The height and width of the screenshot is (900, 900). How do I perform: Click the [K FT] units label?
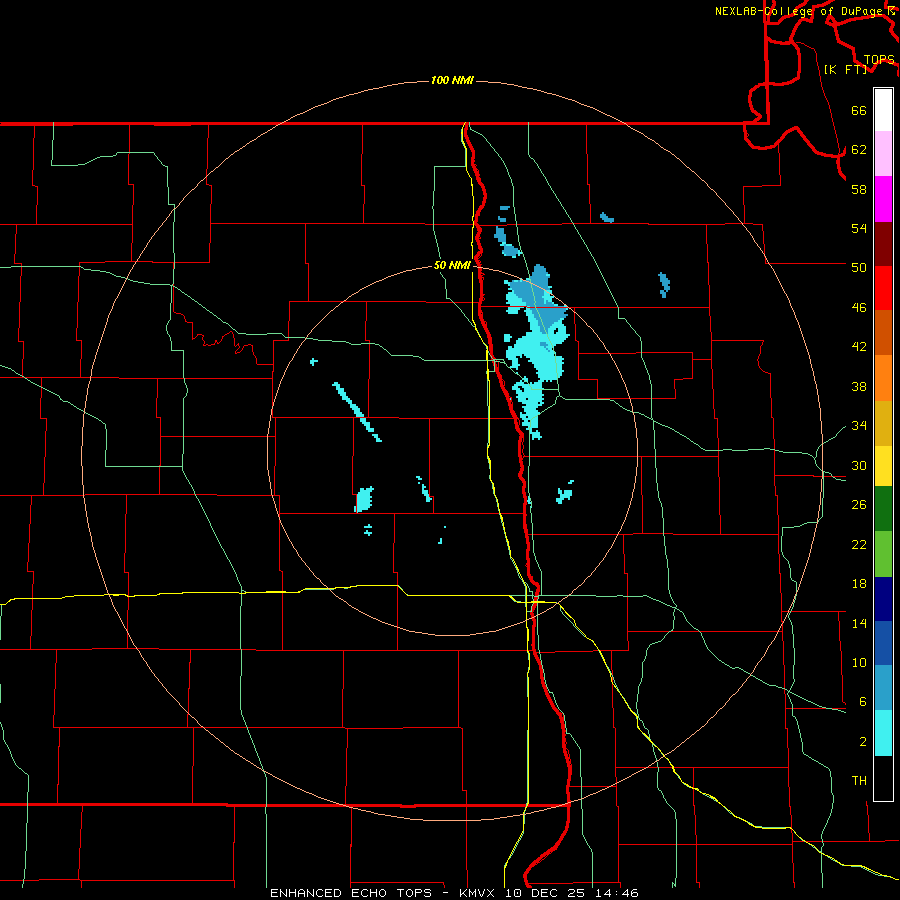pos(845,69)
